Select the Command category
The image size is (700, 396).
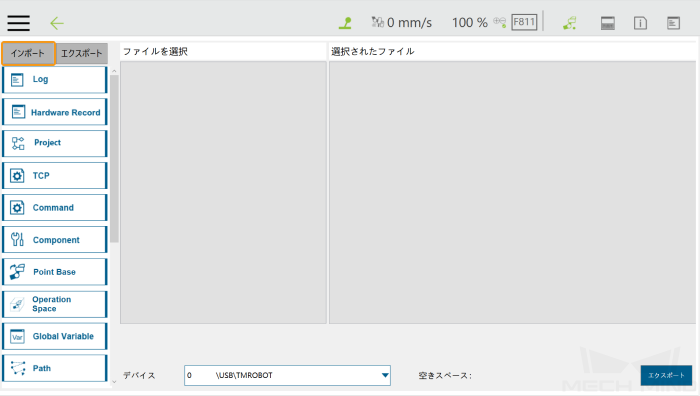[x=55, y=208]
